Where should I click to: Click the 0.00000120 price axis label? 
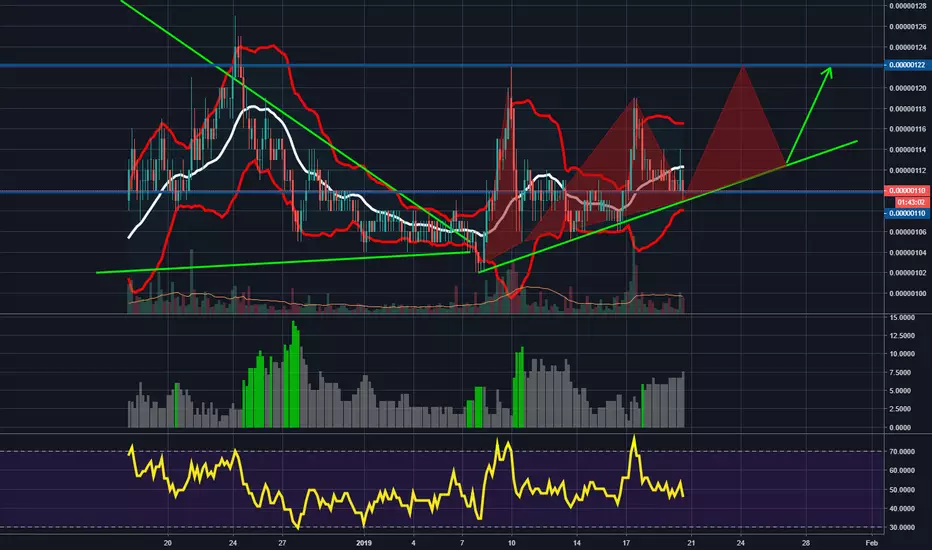pos(908,88)
